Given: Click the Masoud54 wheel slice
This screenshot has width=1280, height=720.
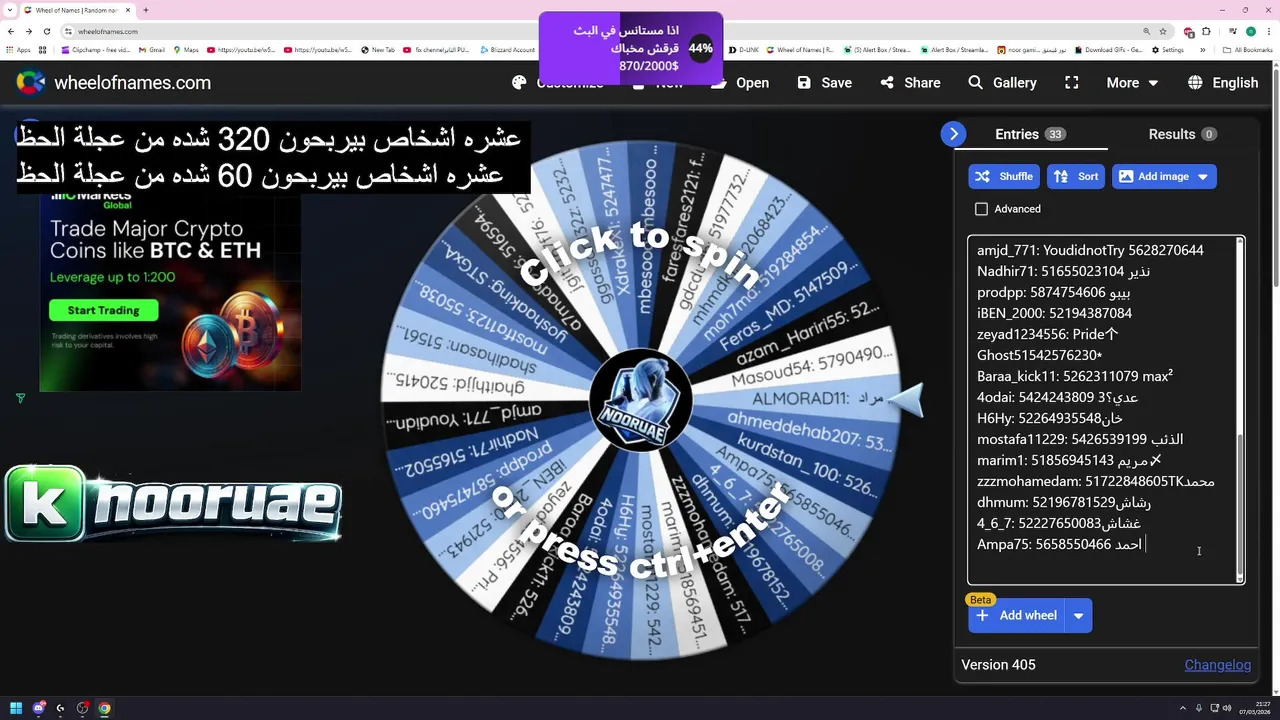Looking at the screenshot, I should [810, 367].
